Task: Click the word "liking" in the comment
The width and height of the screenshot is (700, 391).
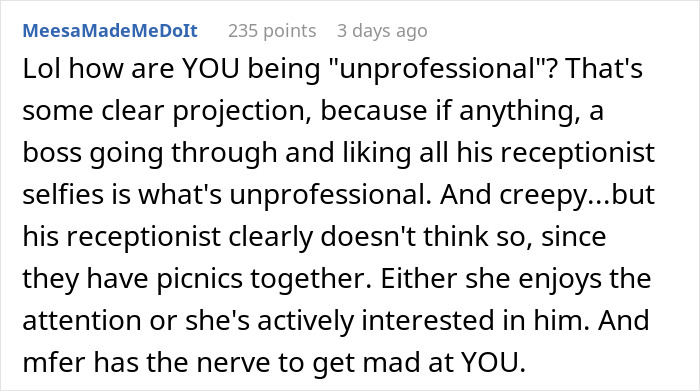Action: (x=377, y=153)
